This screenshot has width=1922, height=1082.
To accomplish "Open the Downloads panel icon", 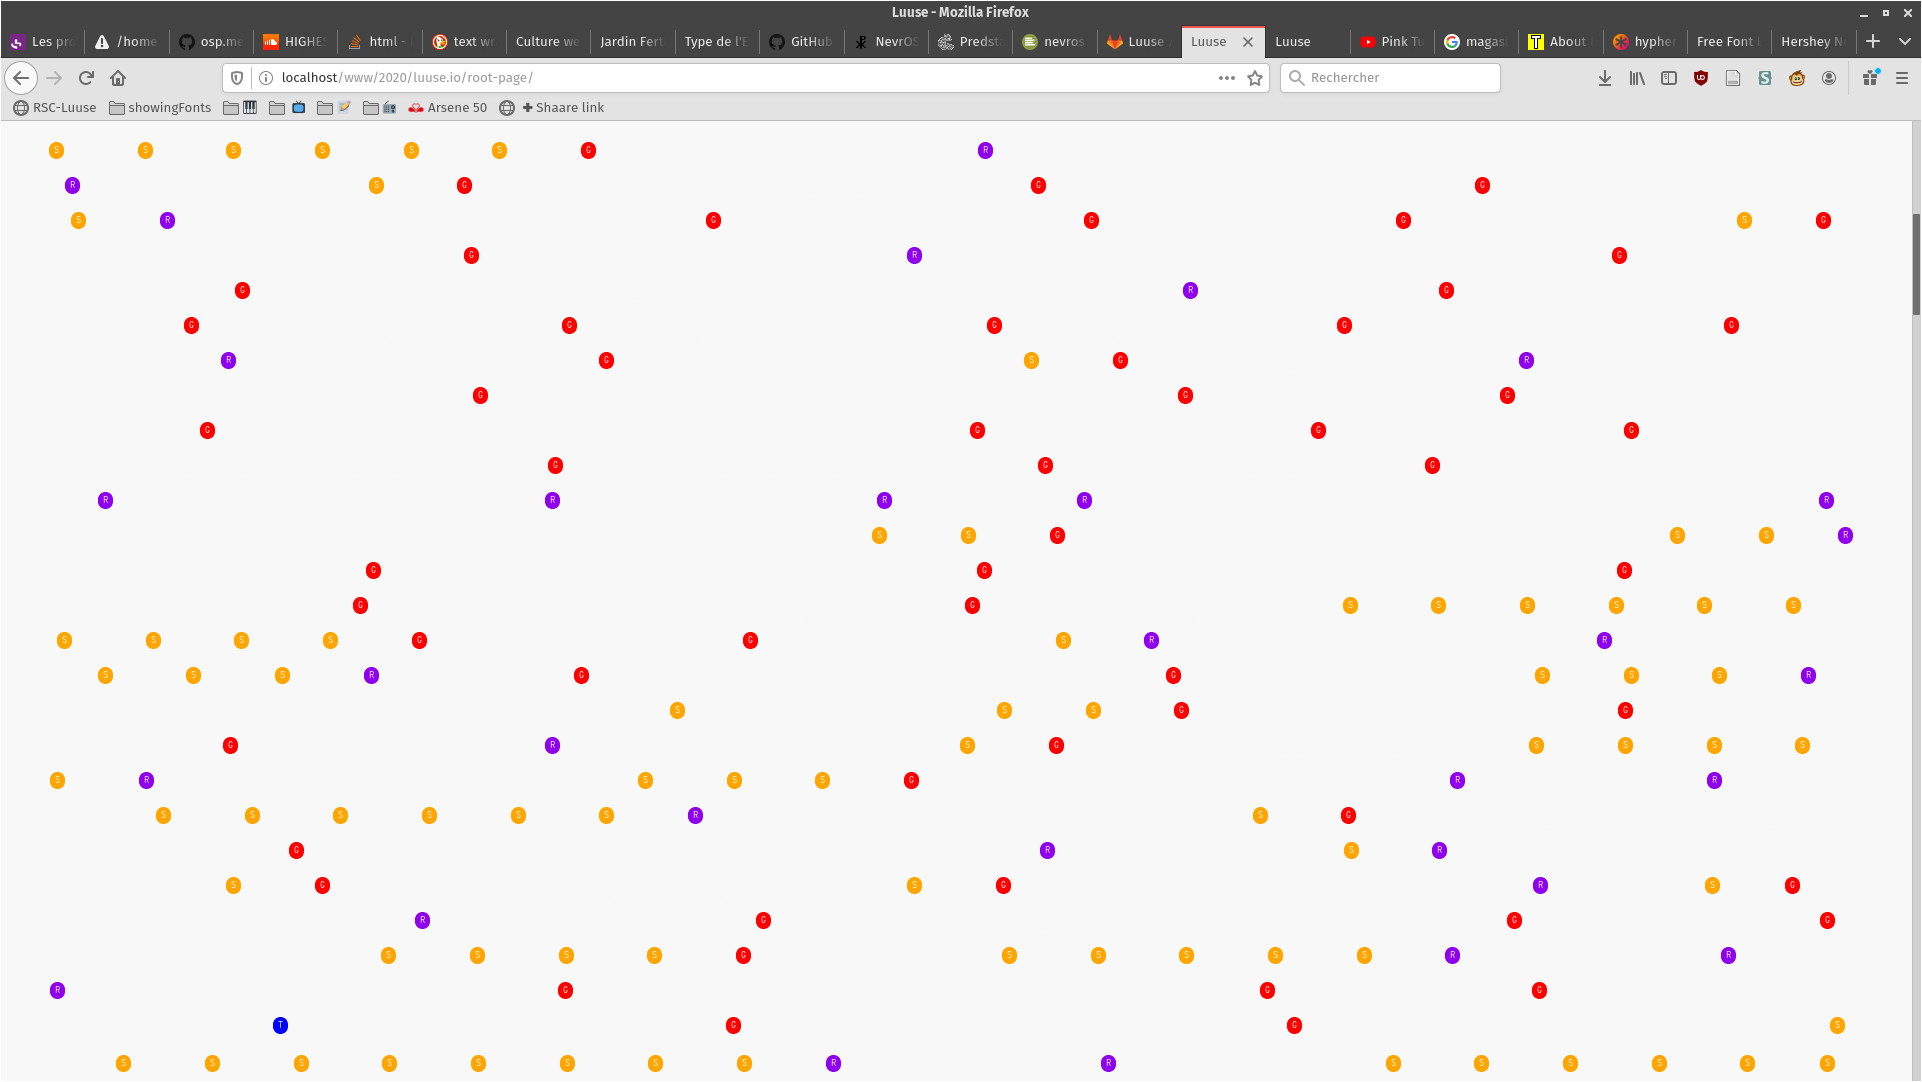I will [1605, 78].
